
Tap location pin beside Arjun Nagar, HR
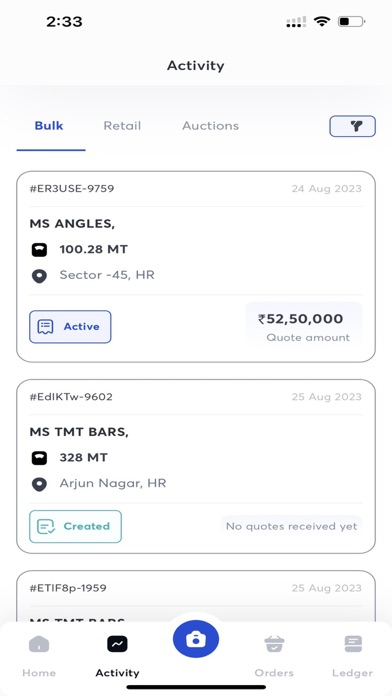pos(40,484)
